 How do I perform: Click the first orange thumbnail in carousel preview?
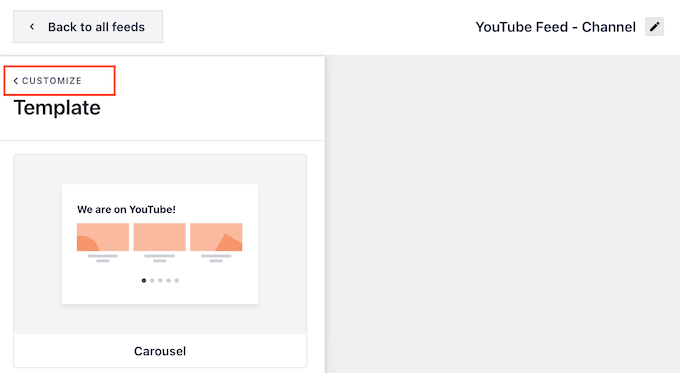[x=103, y=237]
